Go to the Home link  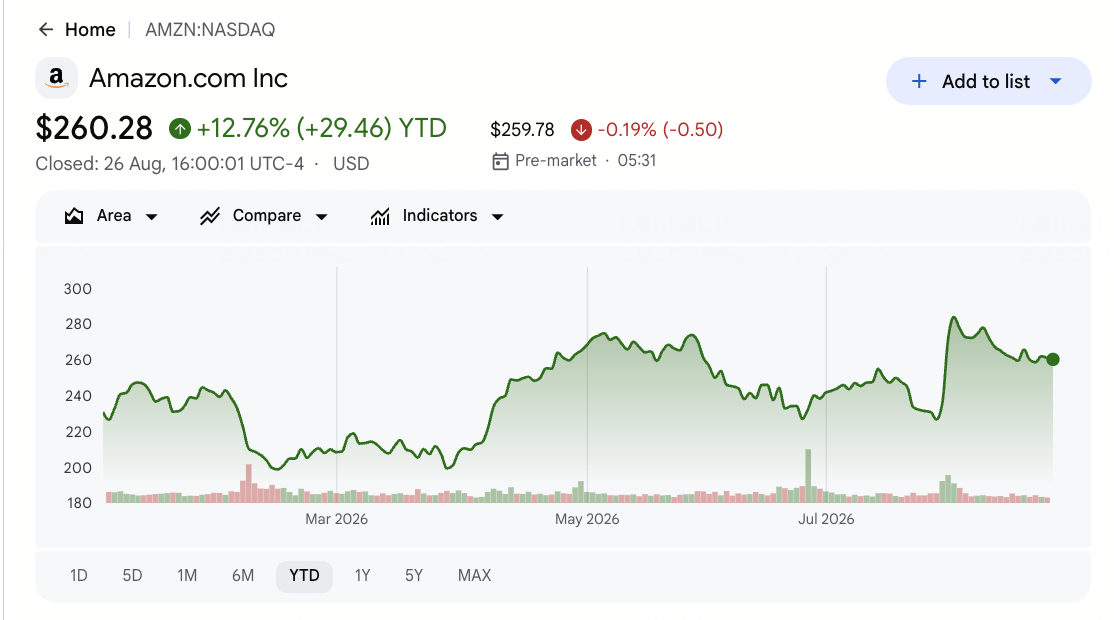90,29
